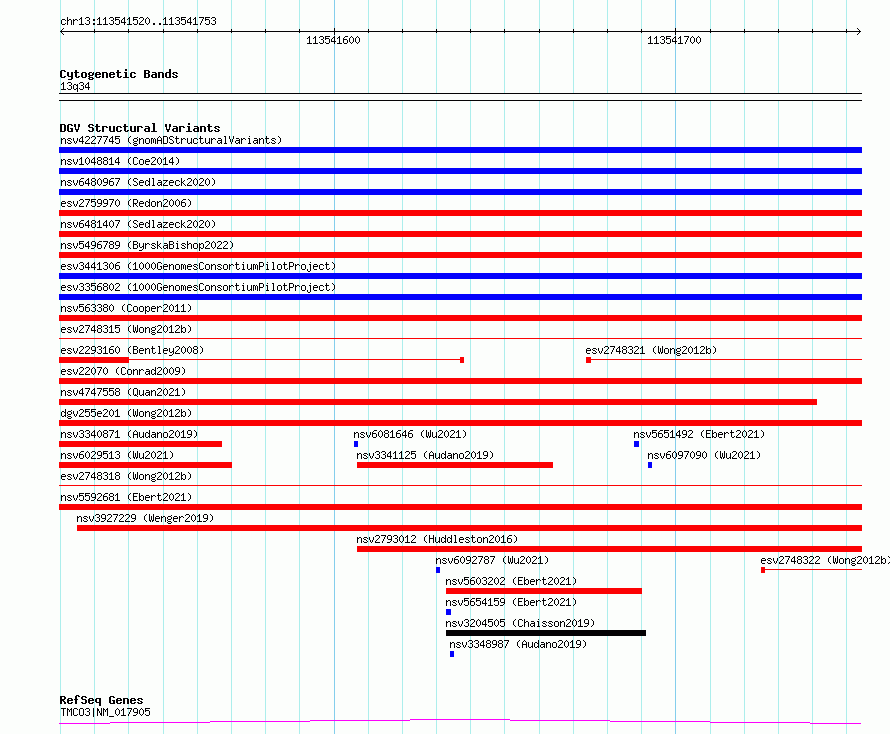Select esv2748315 (Wong2012b) label
This screenshot has width=890, height=734.
[126, 329]
